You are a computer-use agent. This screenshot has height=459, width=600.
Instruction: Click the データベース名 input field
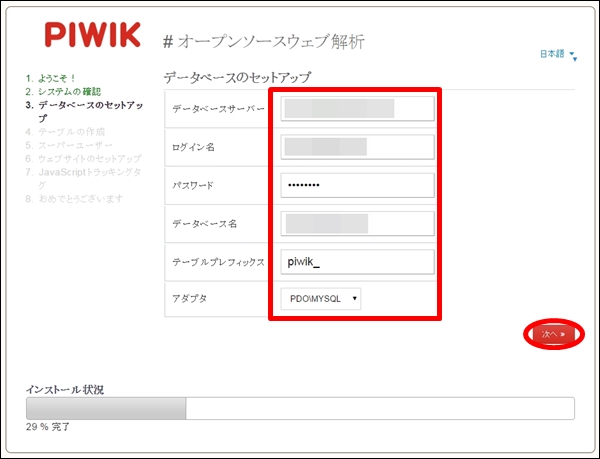357,223
